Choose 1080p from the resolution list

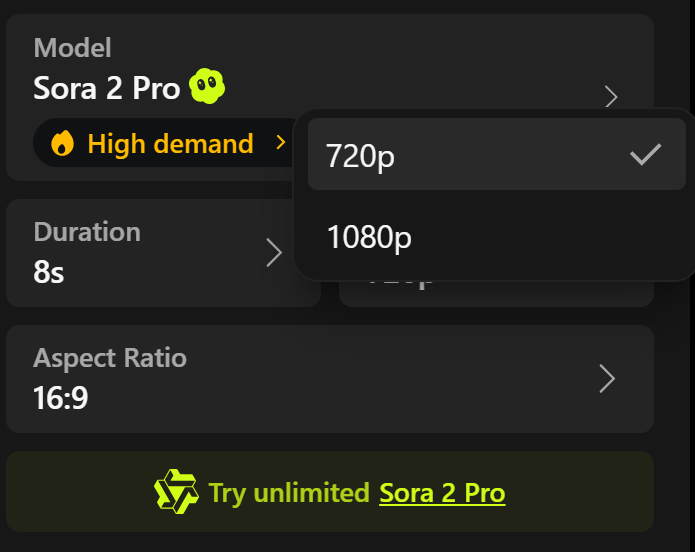pos(369,237)
